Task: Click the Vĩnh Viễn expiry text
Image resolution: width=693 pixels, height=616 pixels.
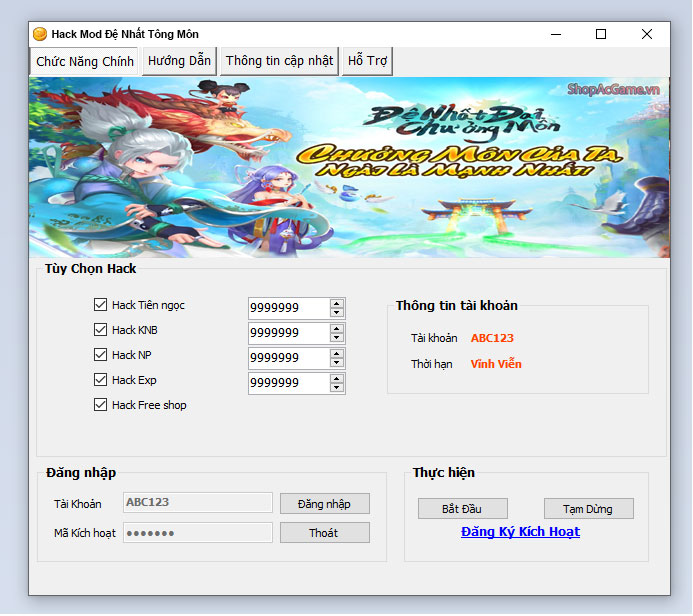Action: point(496,364)
